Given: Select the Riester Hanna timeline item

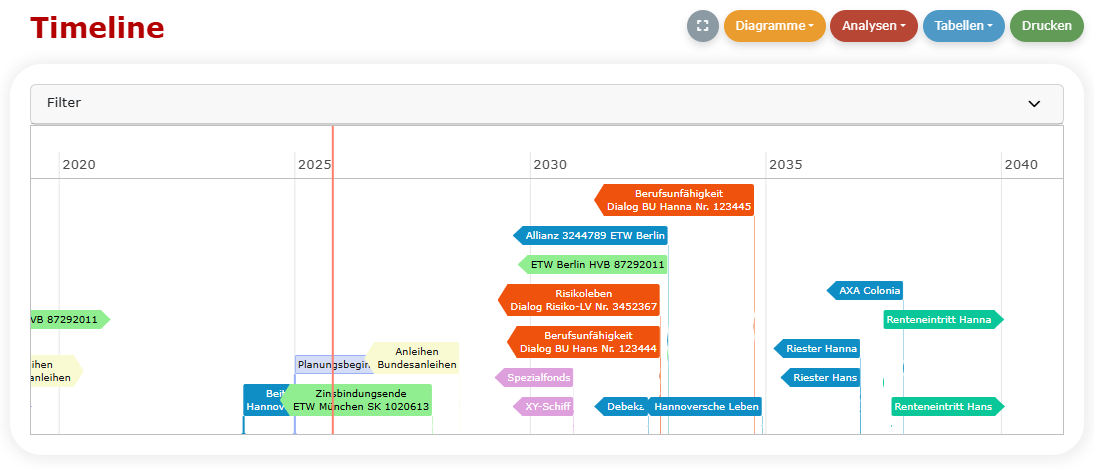Looking at the screenshot, I should [x=820, y=348].
